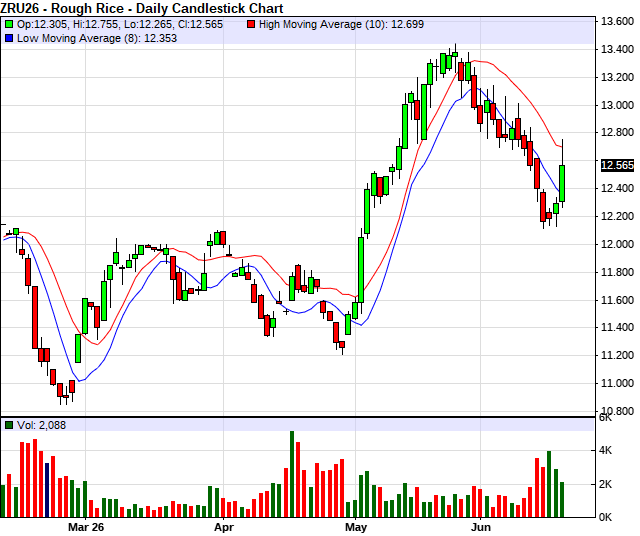Image resolution: width=640 pixels, height=536 pixels.
Task: Click the 12.200 price axis label
Action: click(x=617, y=216)
